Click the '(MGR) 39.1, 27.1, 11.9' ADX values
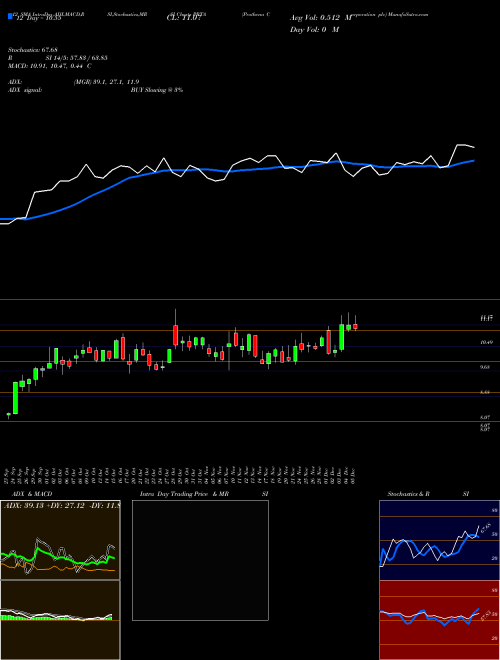 click(x=106, y=82)
